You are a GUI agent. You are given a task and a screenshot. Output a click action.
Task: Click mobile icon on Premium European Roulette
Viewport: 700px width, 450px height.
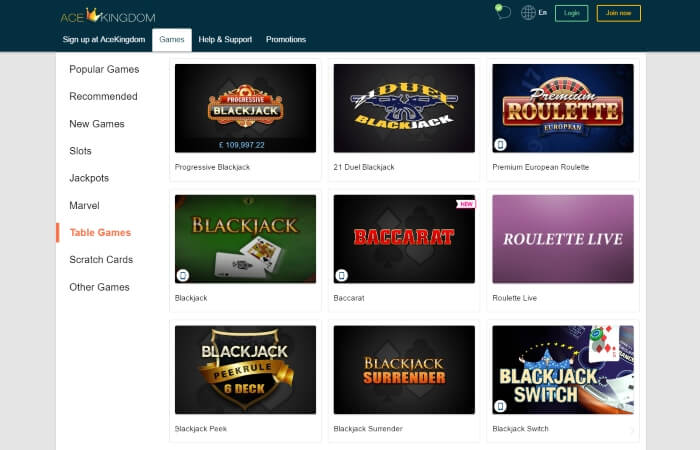(500, 145)
